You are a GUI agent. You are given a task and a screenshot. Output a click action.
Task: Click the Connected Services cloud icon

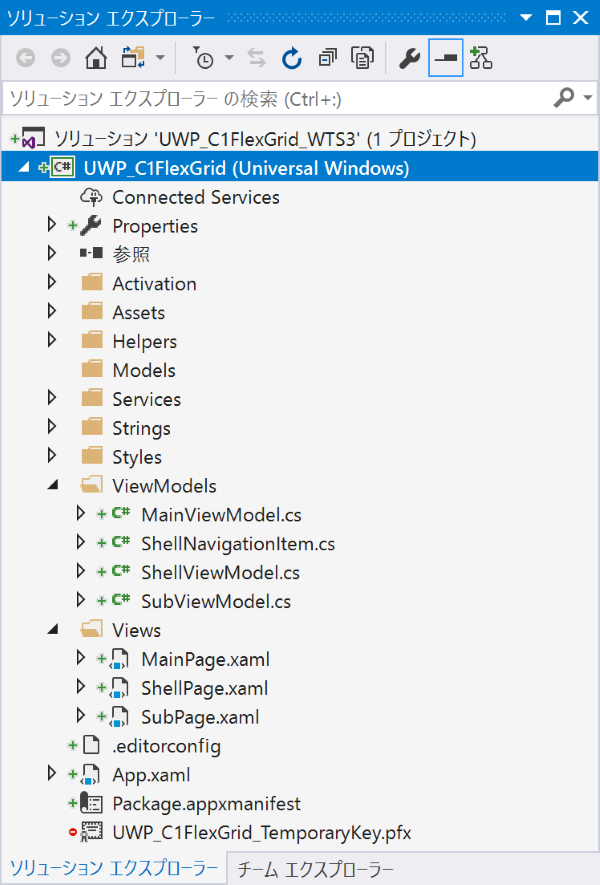pyautogui.click(x=91, y=197)
